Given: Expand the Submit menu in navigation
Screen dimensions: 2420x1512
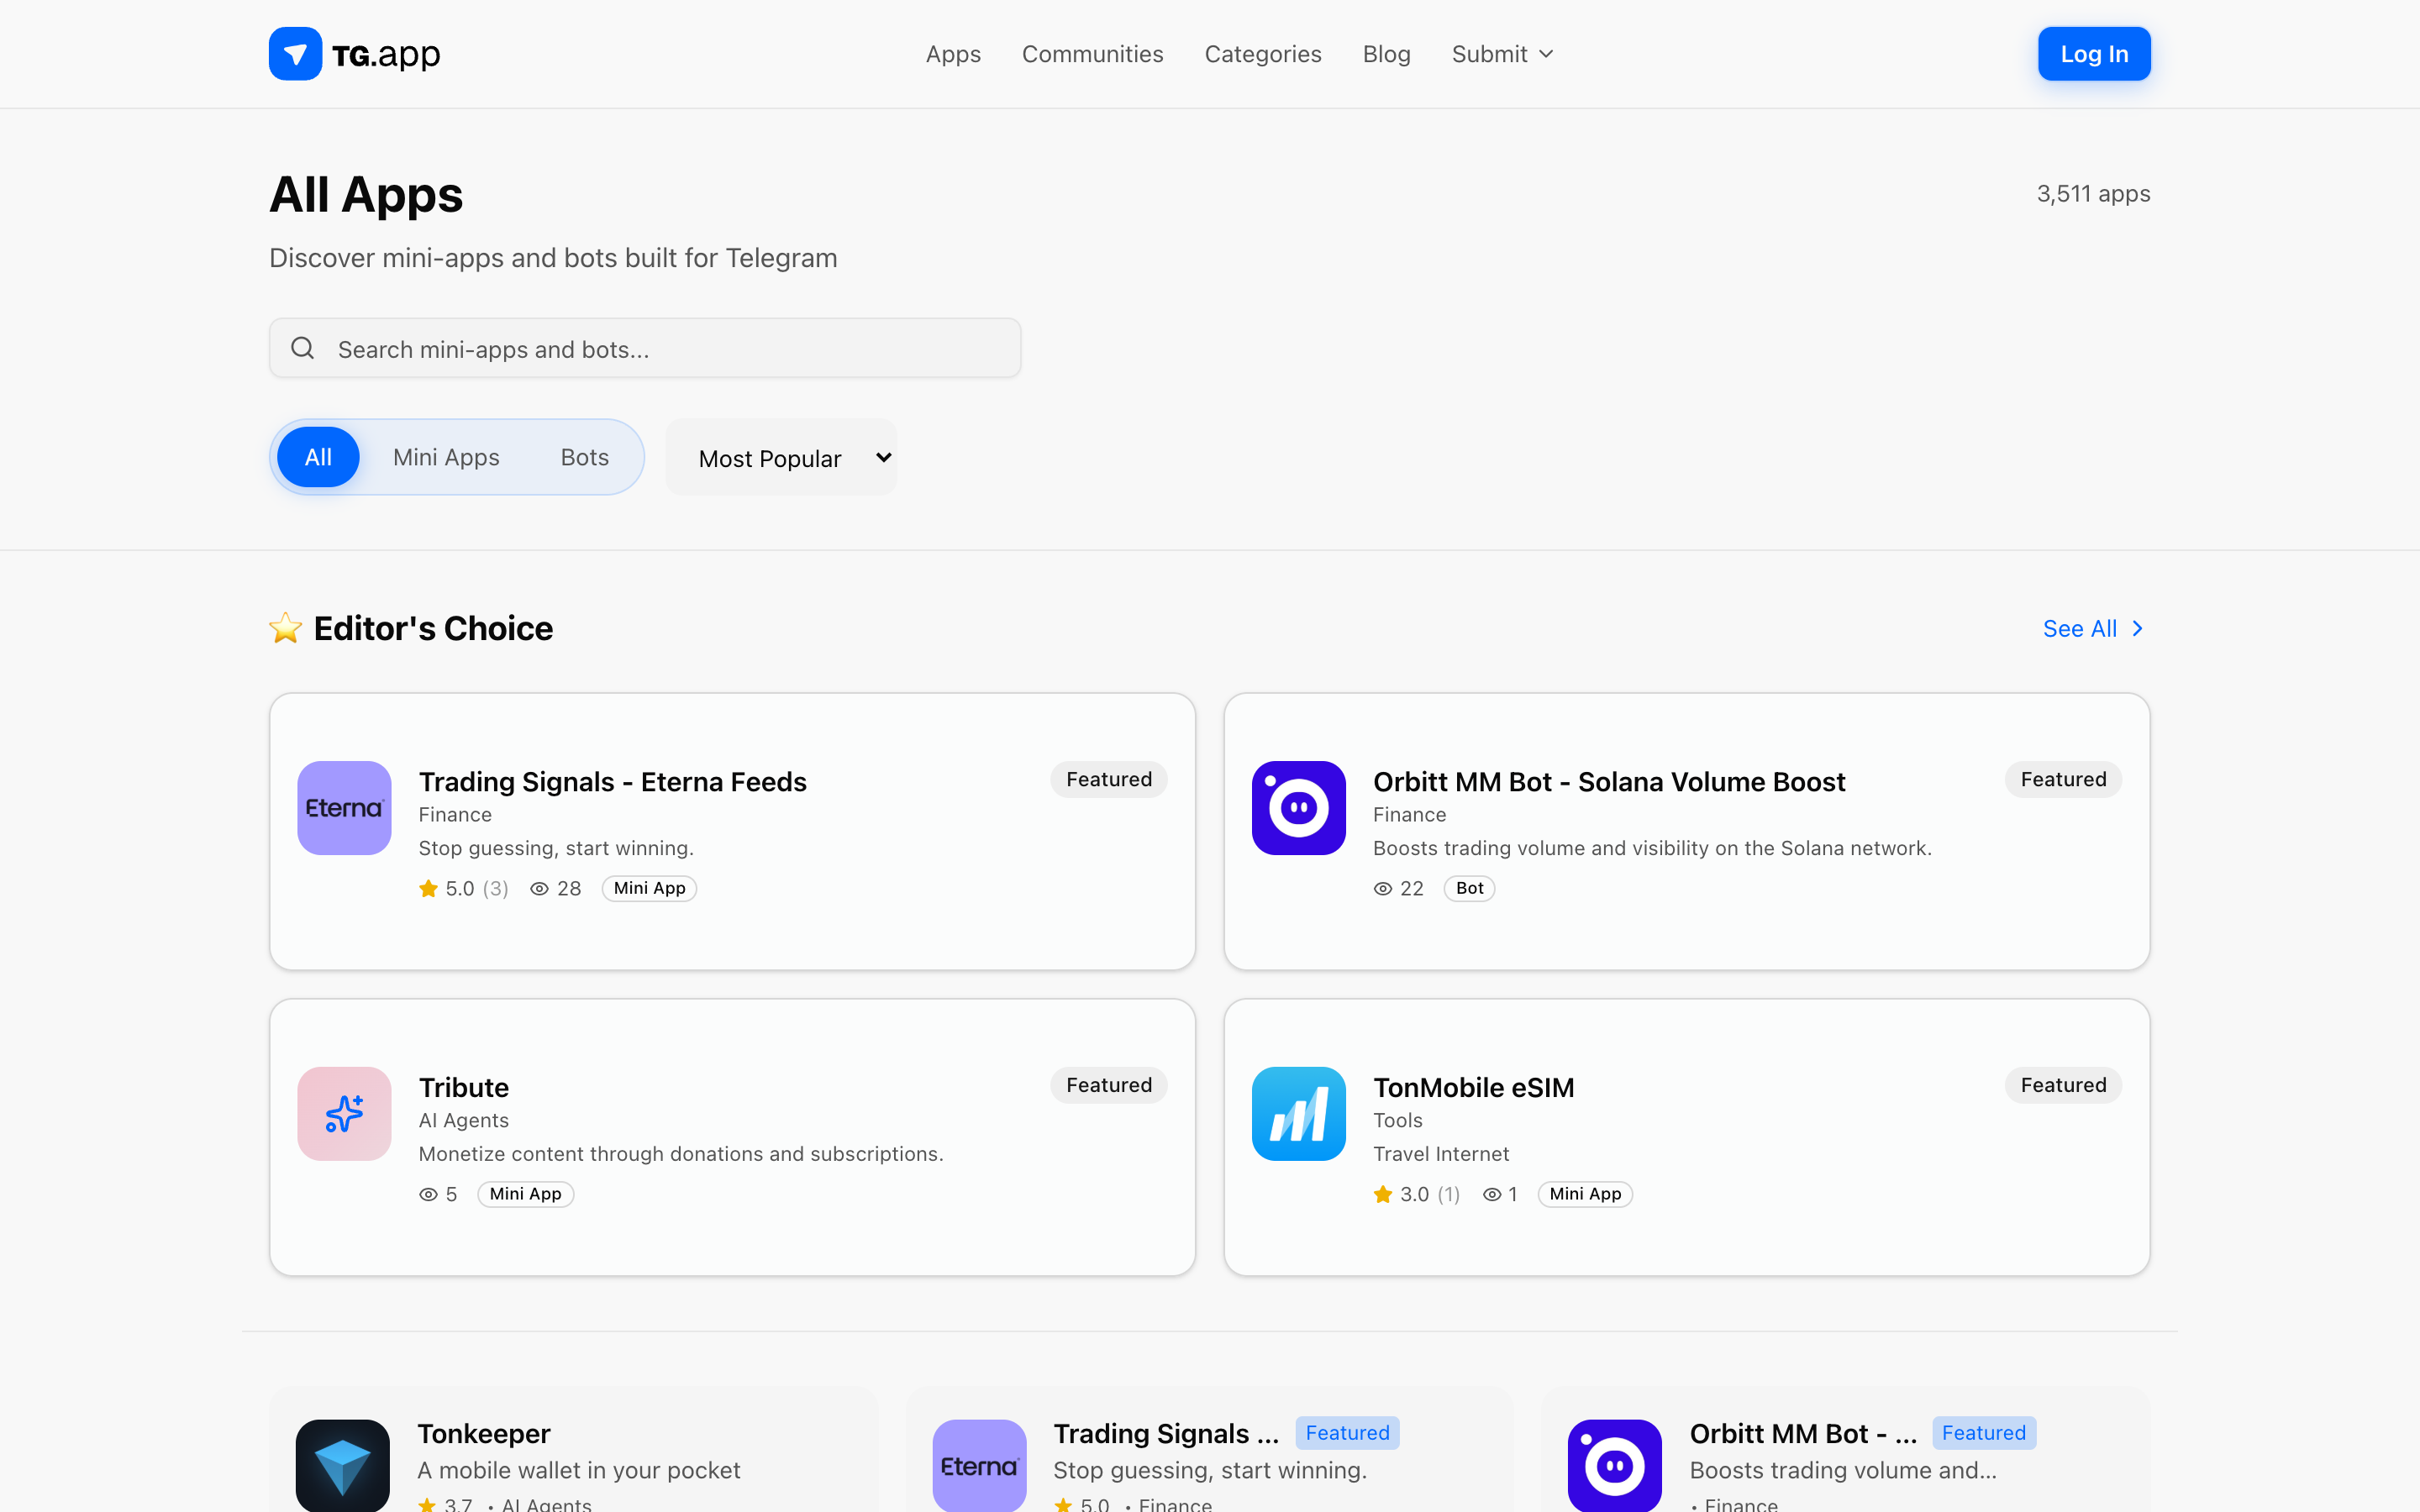Looking at the screenshot, I should (x=1503, y=54).
